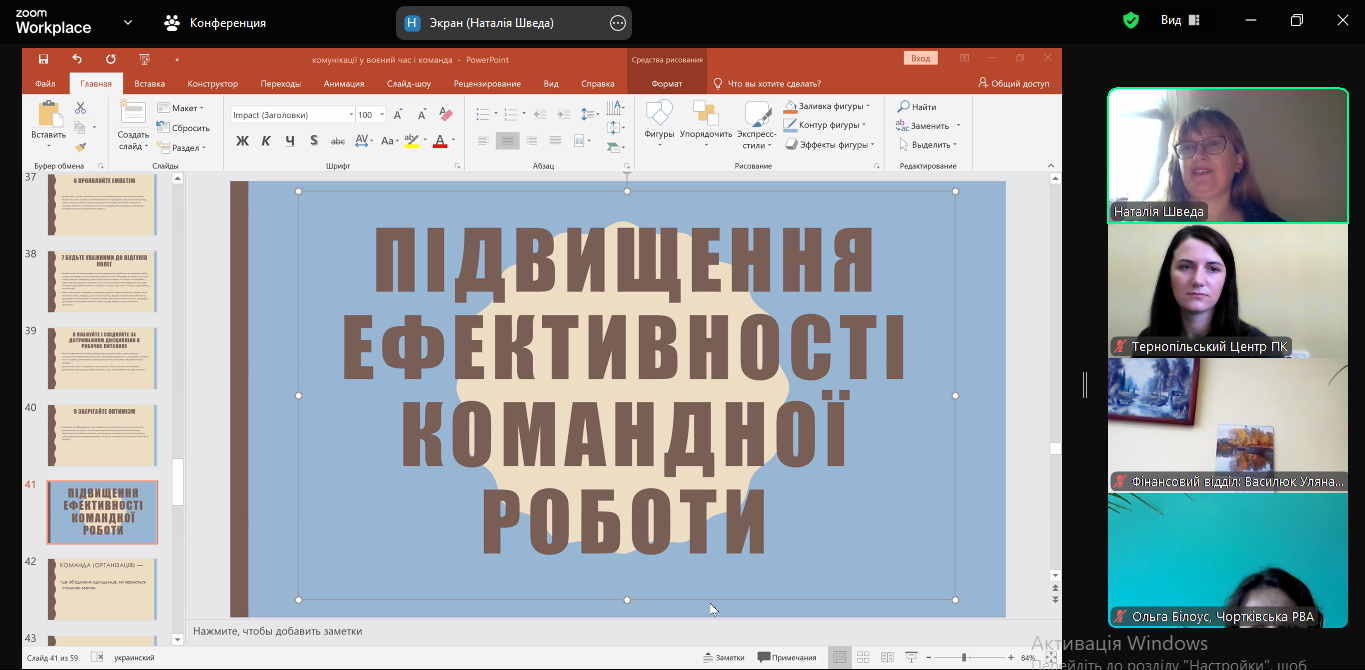The height and width of the screenshot is (670, 1365).
Task: Toggle bold Ж formatting
Action: click(x=242, y=141)
